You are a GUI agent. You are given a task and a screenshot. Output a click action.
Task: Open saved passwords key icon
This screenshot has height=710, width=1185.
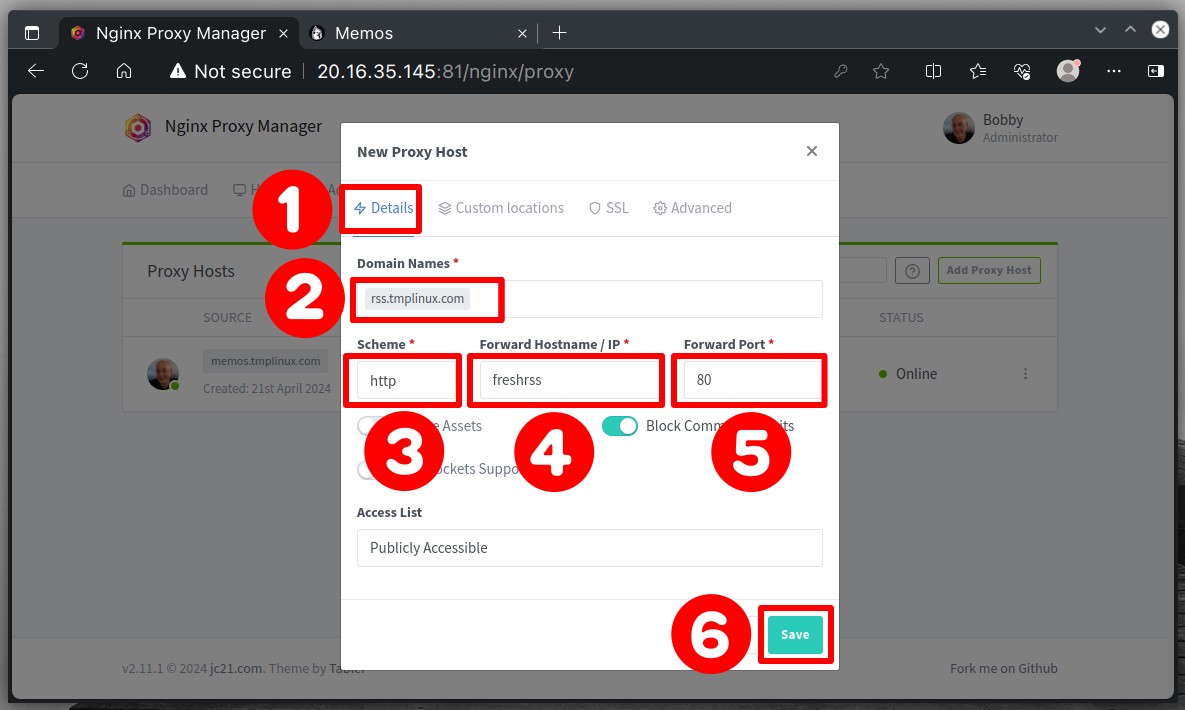(840, 71)
